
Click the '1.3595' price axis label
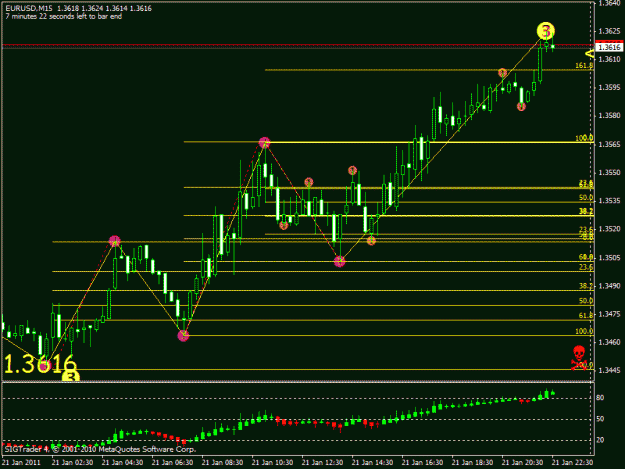[610, 88]
